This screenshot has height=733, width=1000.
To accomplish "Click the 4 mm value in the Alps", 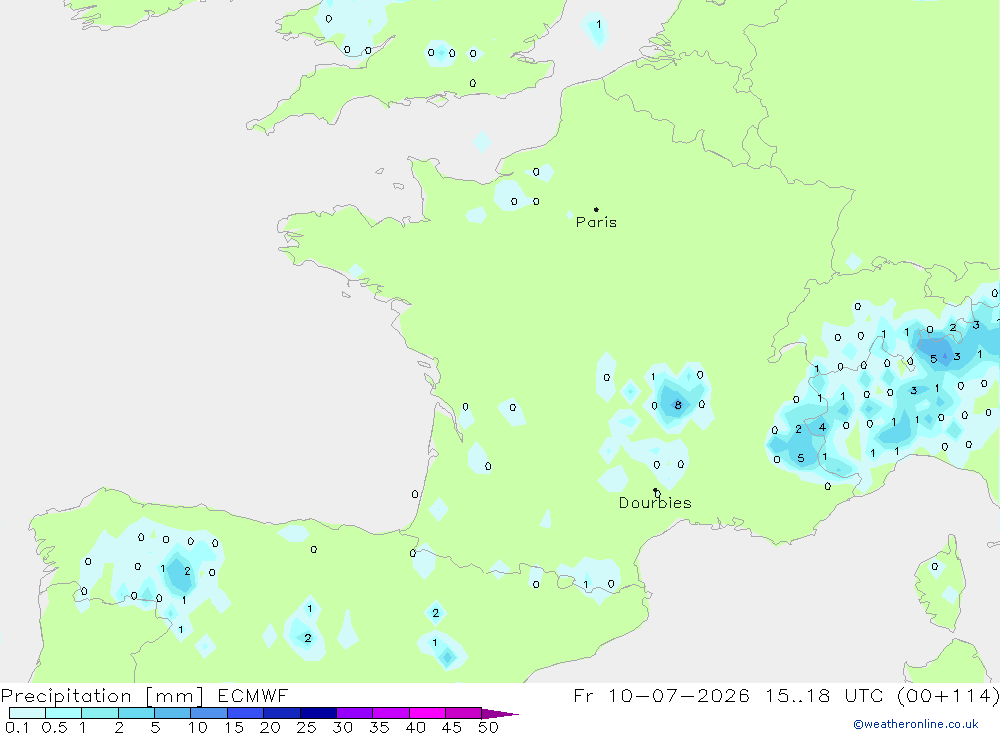I will click(x=822, y=427).
